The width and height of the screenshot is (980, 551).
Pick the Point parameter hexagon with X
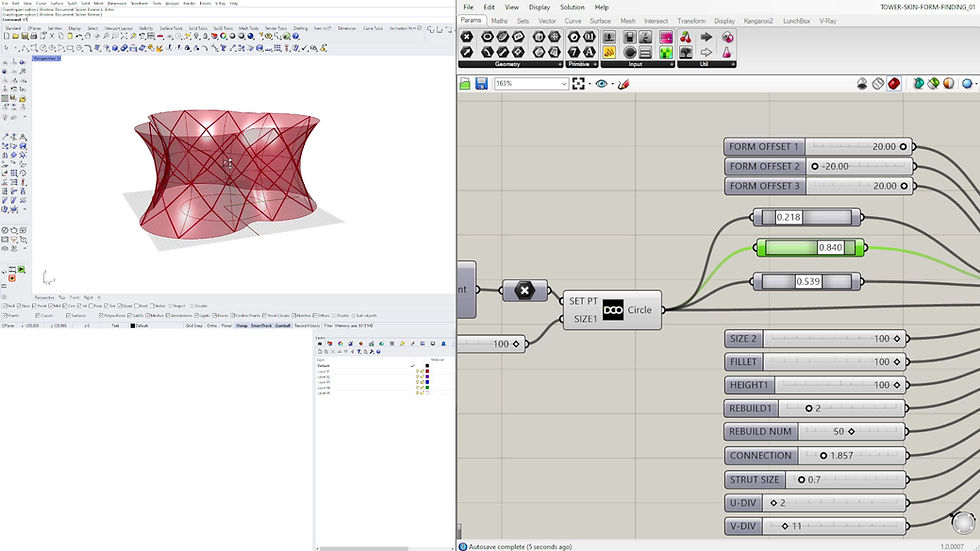pyautogui.click(x=467, y=37)
